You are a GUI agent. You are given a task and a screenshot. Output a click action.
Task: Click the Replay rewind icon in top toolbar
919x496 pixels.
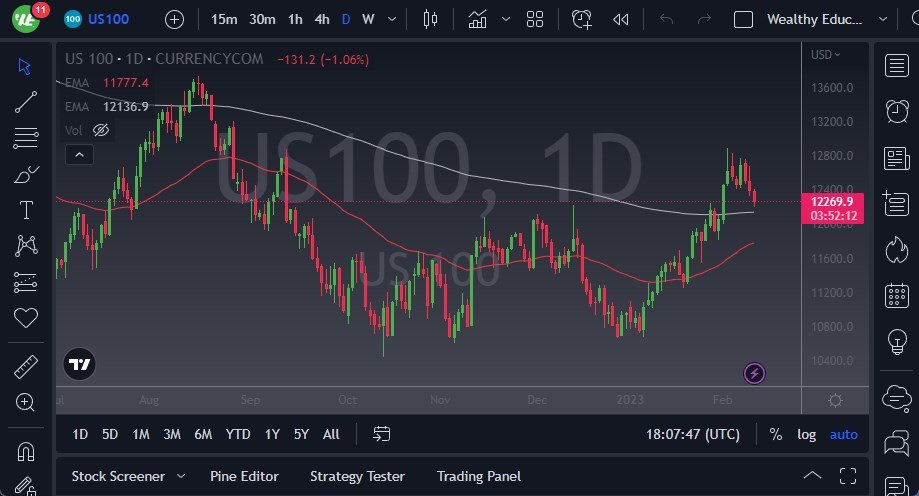click(620, 19)
